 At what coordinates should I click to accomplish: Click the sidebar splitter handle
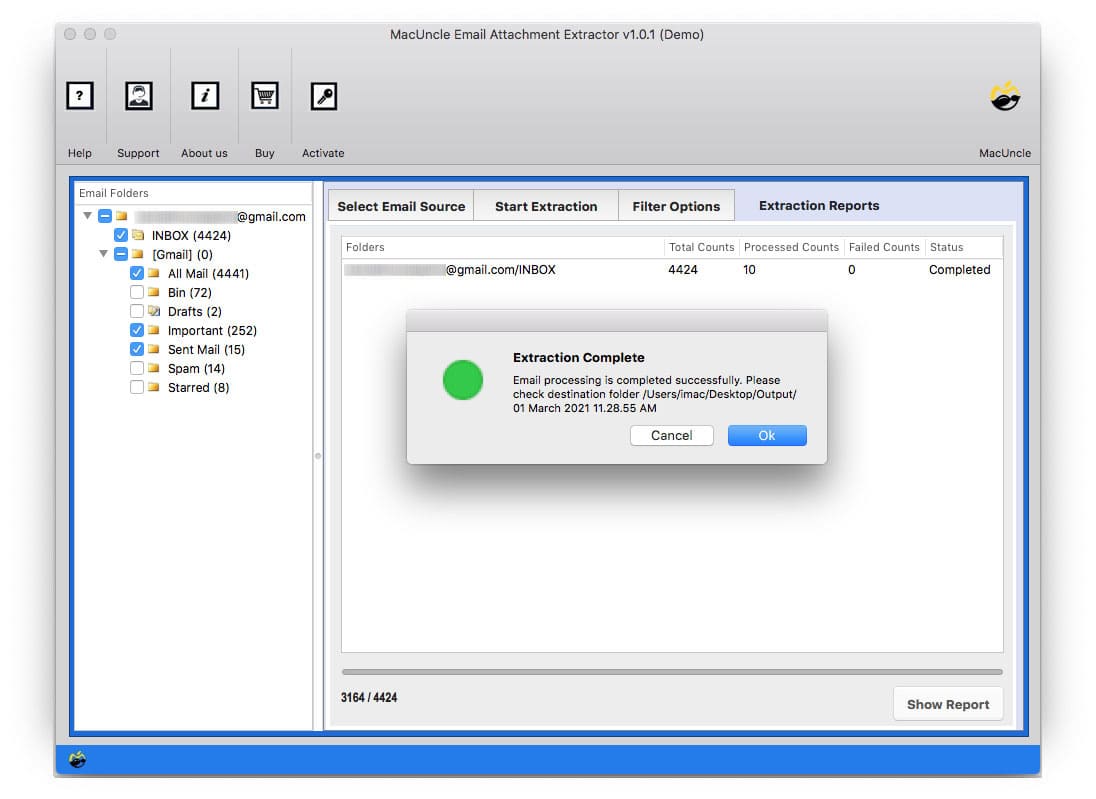tap(318, 456)
